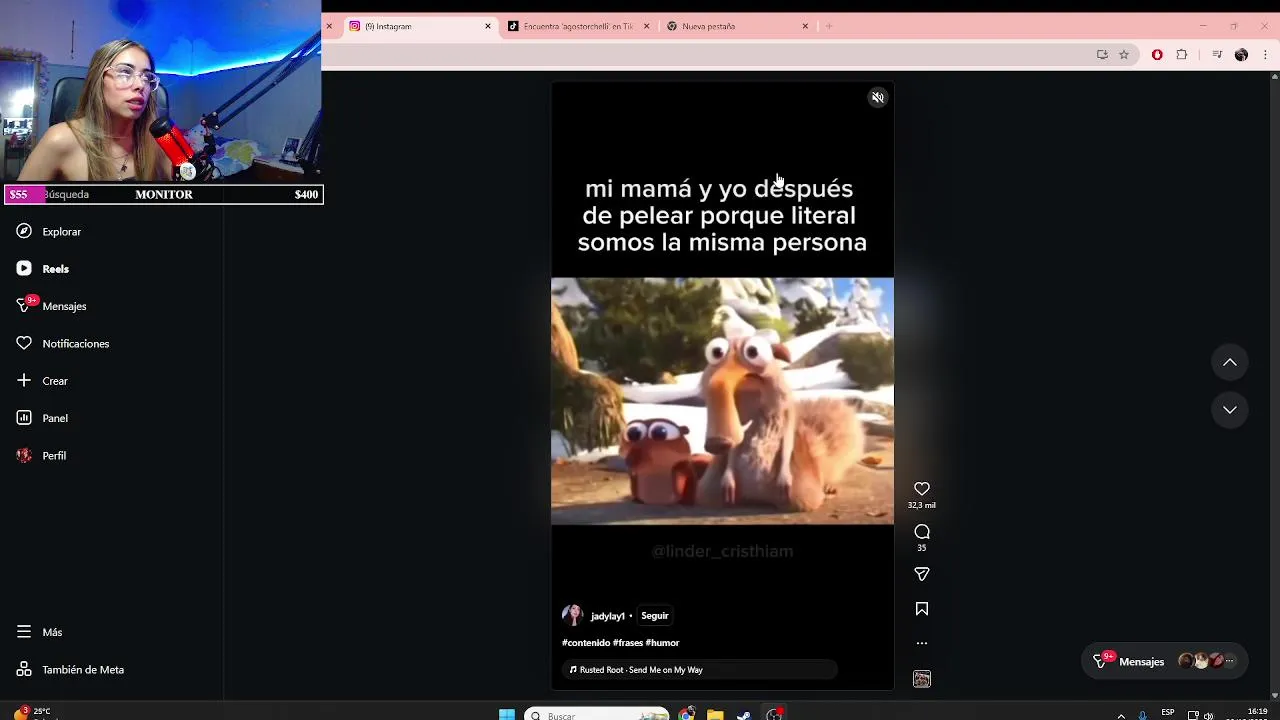This screenshot has height=720, width=1280.
Task: Click the install app icon in address bar
Action: click(1102, 55)
